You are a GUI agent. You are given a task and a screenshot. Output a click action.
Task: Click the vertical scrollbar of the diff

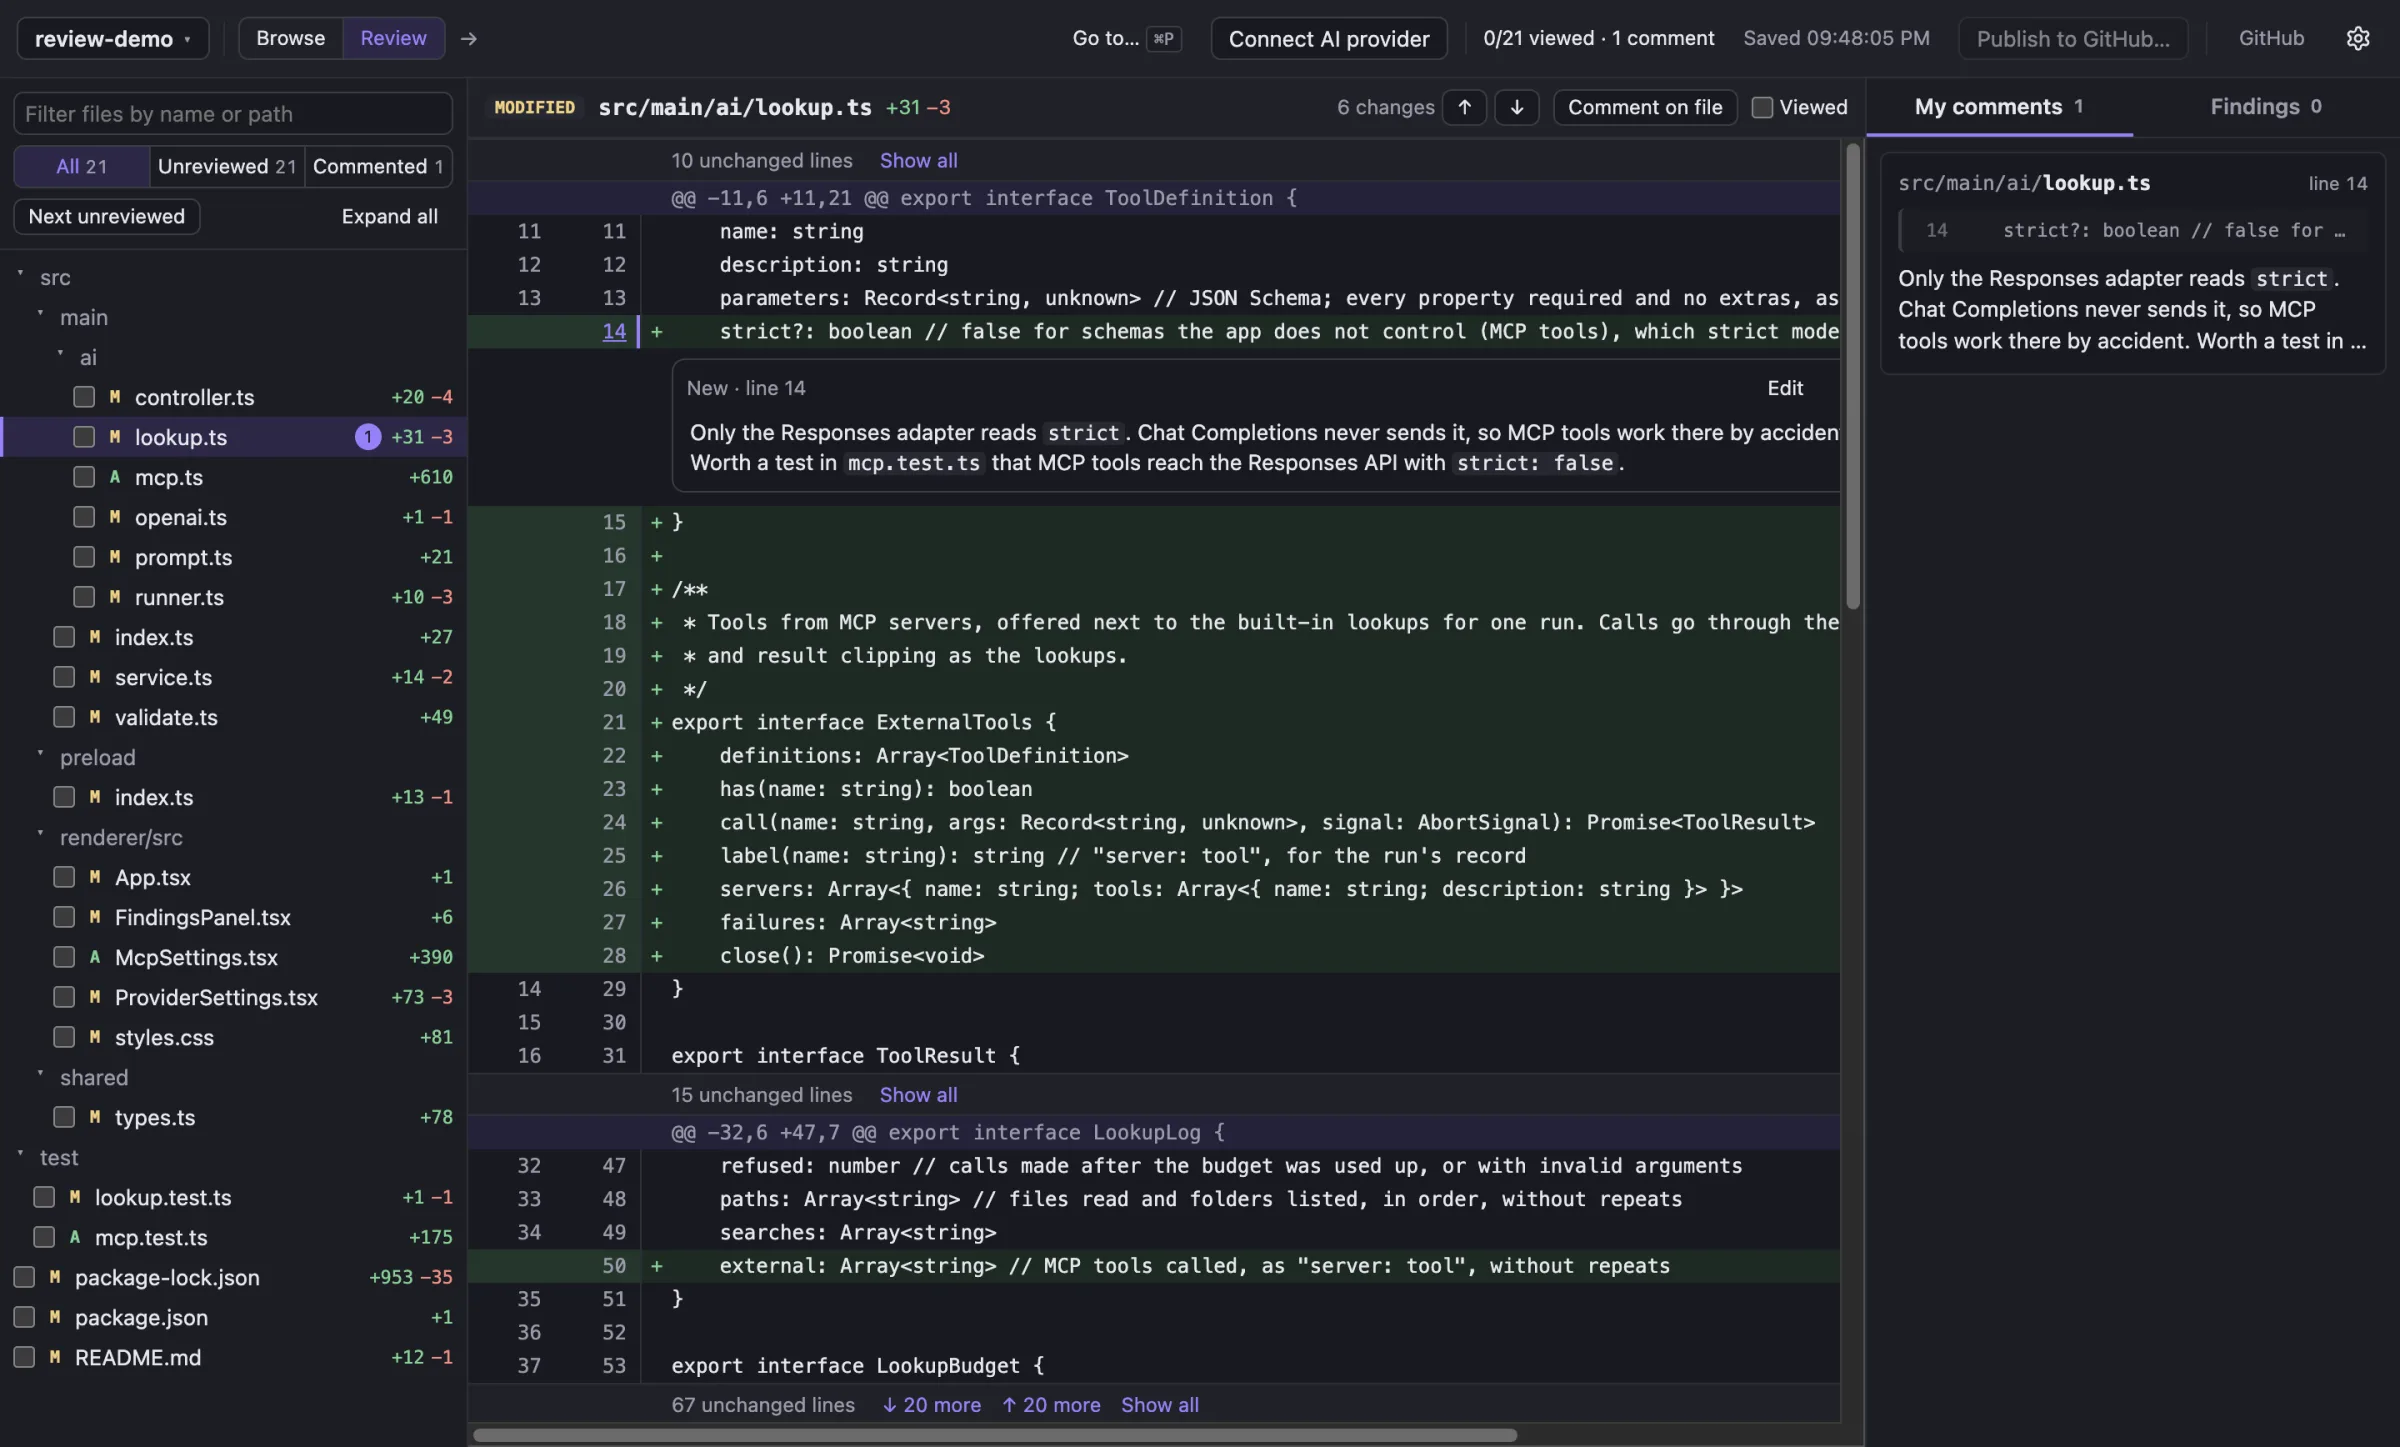tap(1852, 376)
